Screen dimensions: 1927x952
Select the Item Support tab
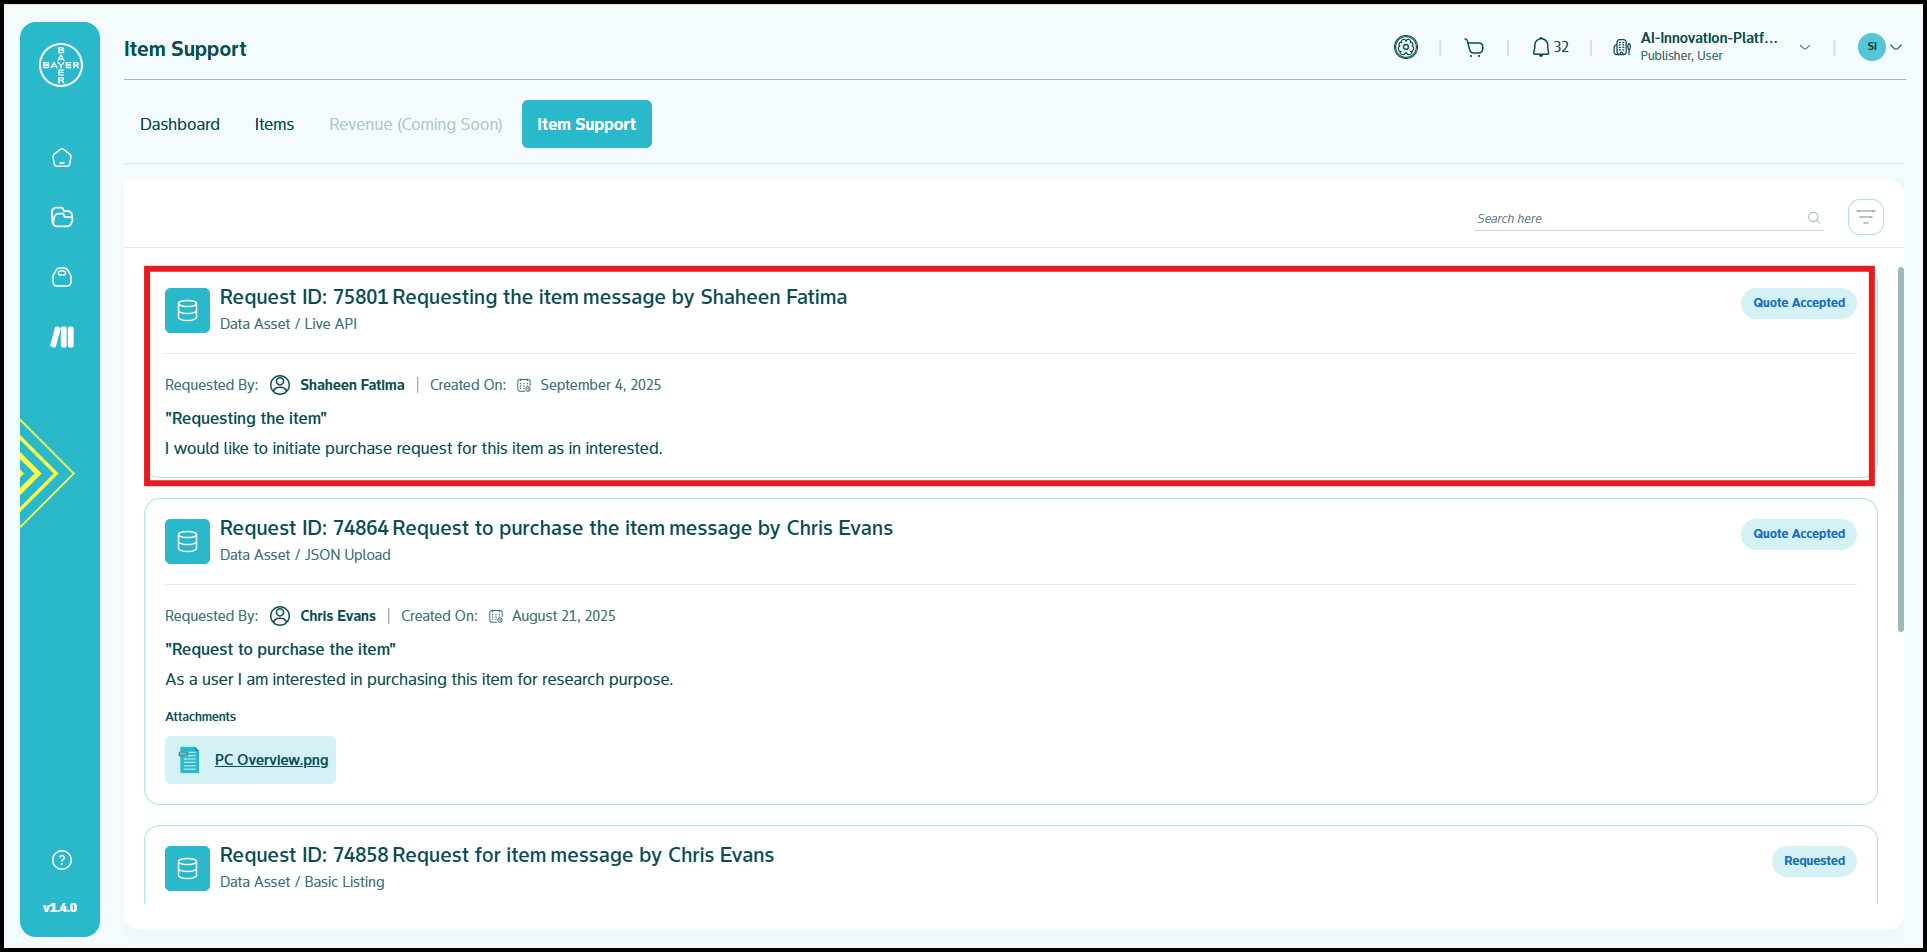[x=586, y=124]
